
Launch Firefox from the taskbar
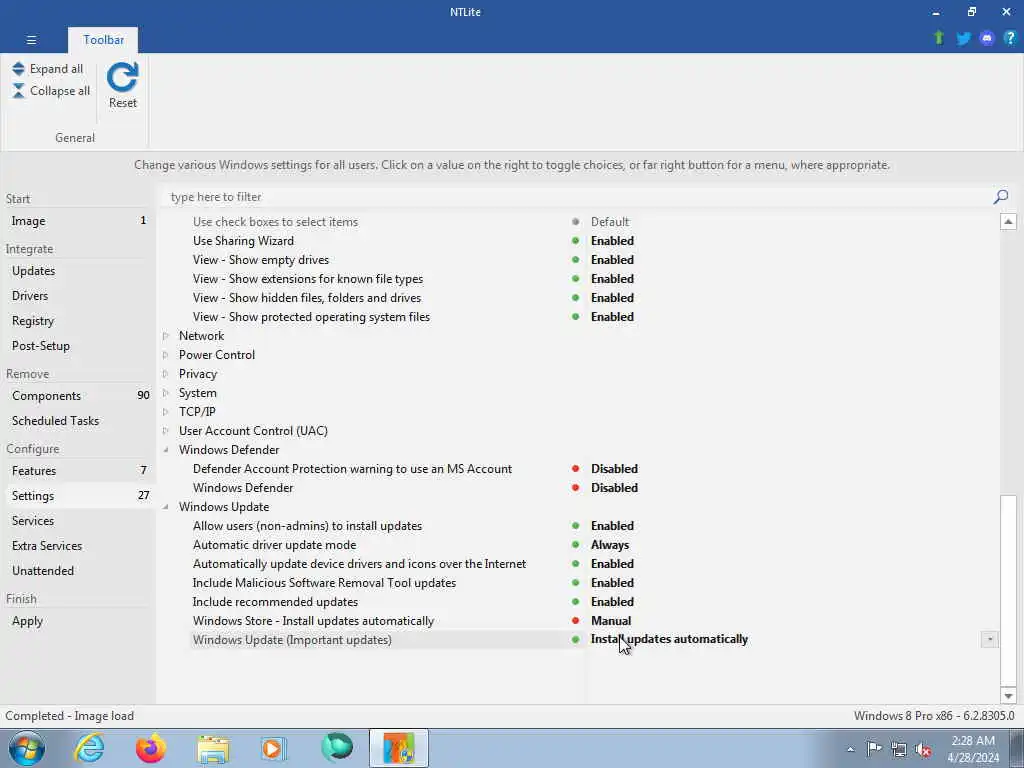point(151,748)
